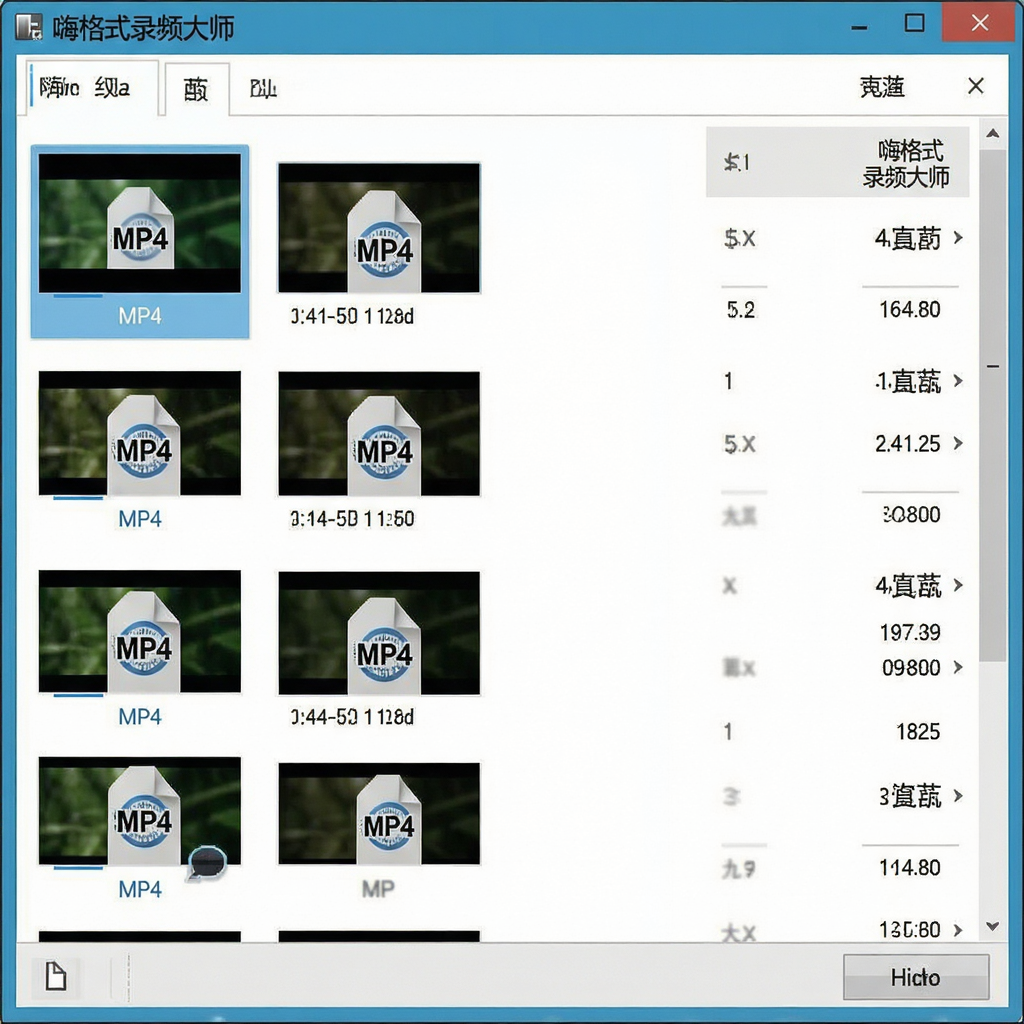This screenshot has height=1024, width=1024.
Task: Click the value 1825
Action: pos(918,731)
